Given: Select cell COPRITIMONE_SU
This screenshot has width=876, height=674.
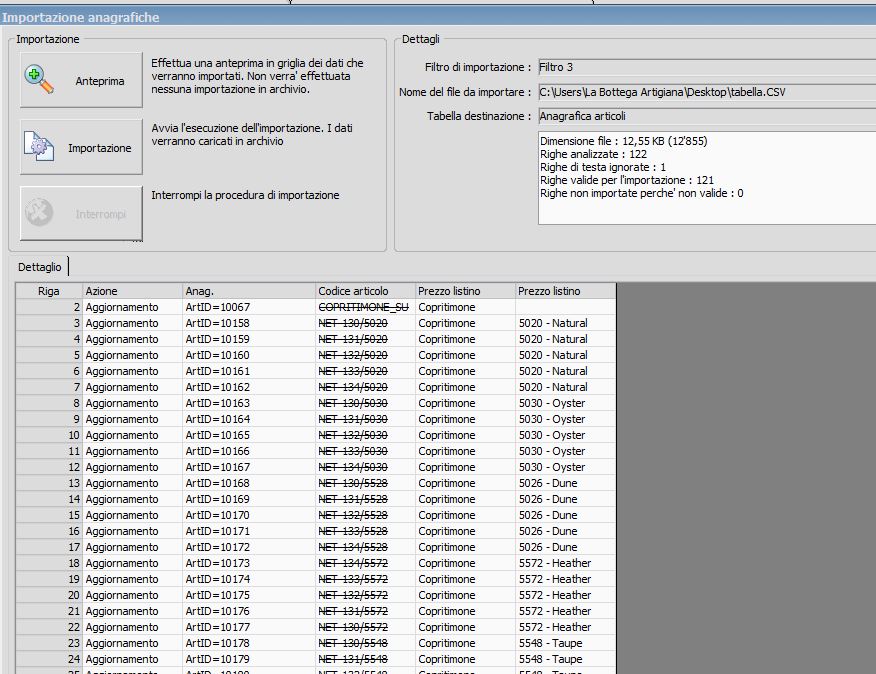Looking at the screenshot, I should pos(365,307).
